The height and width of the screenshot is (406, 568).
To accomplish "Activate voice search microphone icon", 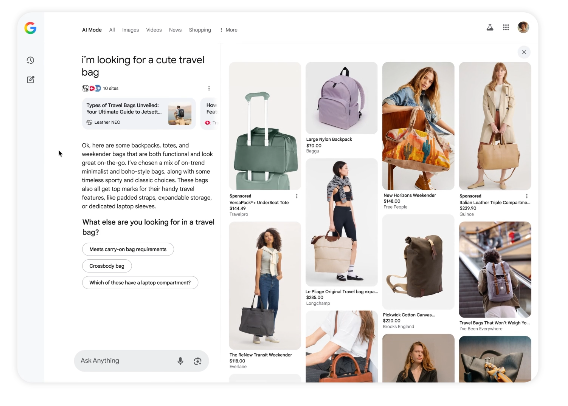I will 180,361.
